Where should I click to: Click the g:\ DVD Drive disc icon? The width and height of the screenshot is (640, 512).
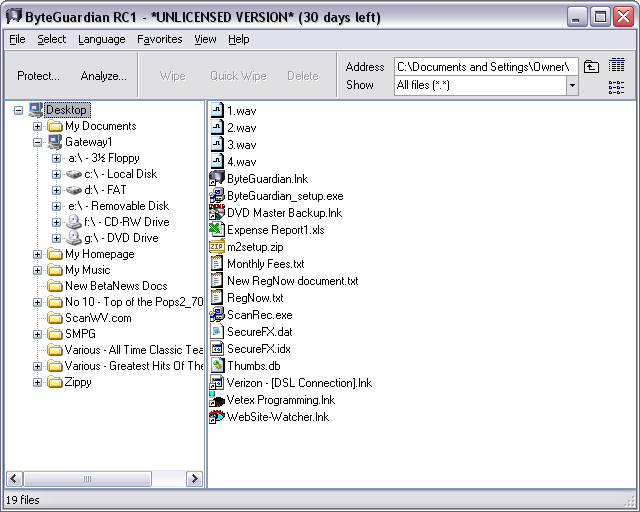(74, 238)
